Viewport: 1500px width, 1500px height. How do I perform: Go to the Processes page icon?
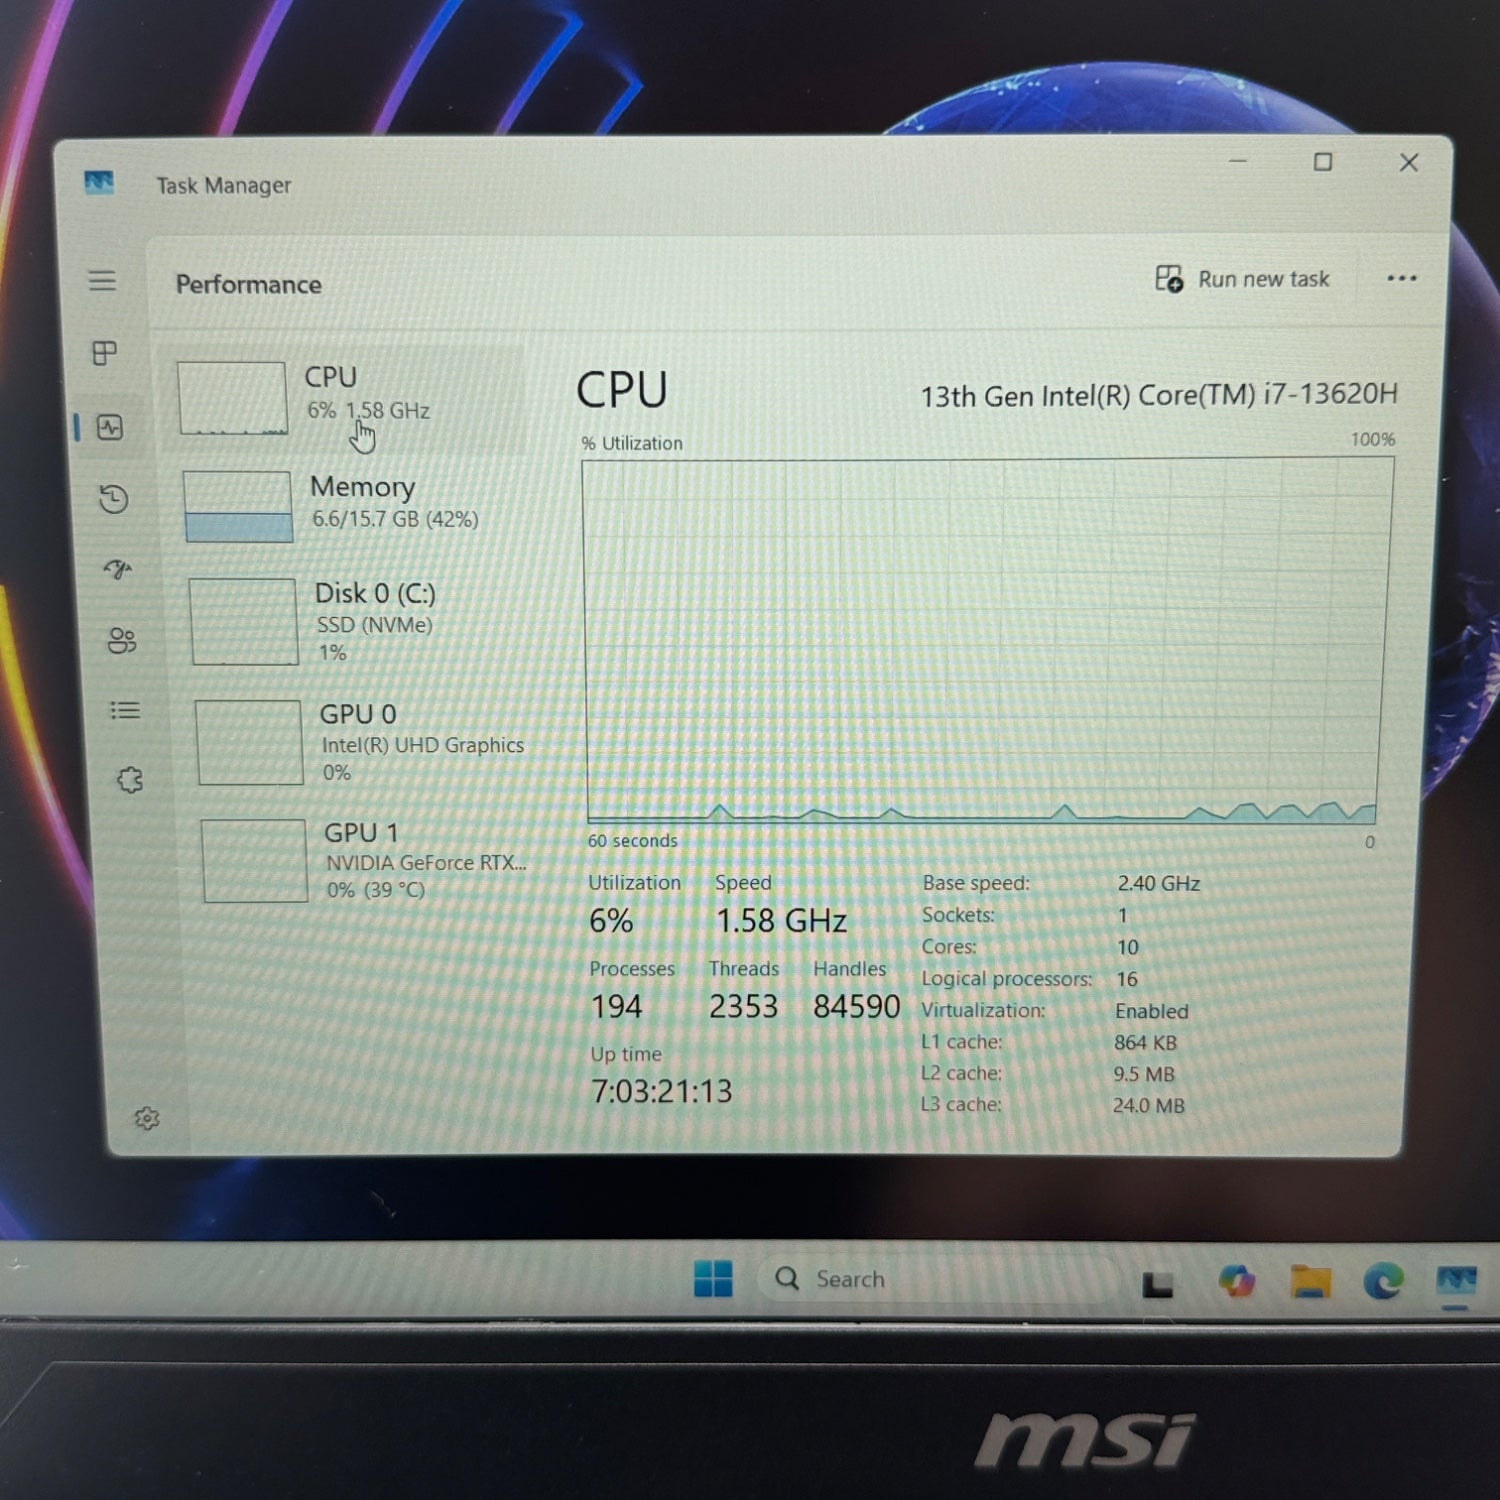(105, 352)
